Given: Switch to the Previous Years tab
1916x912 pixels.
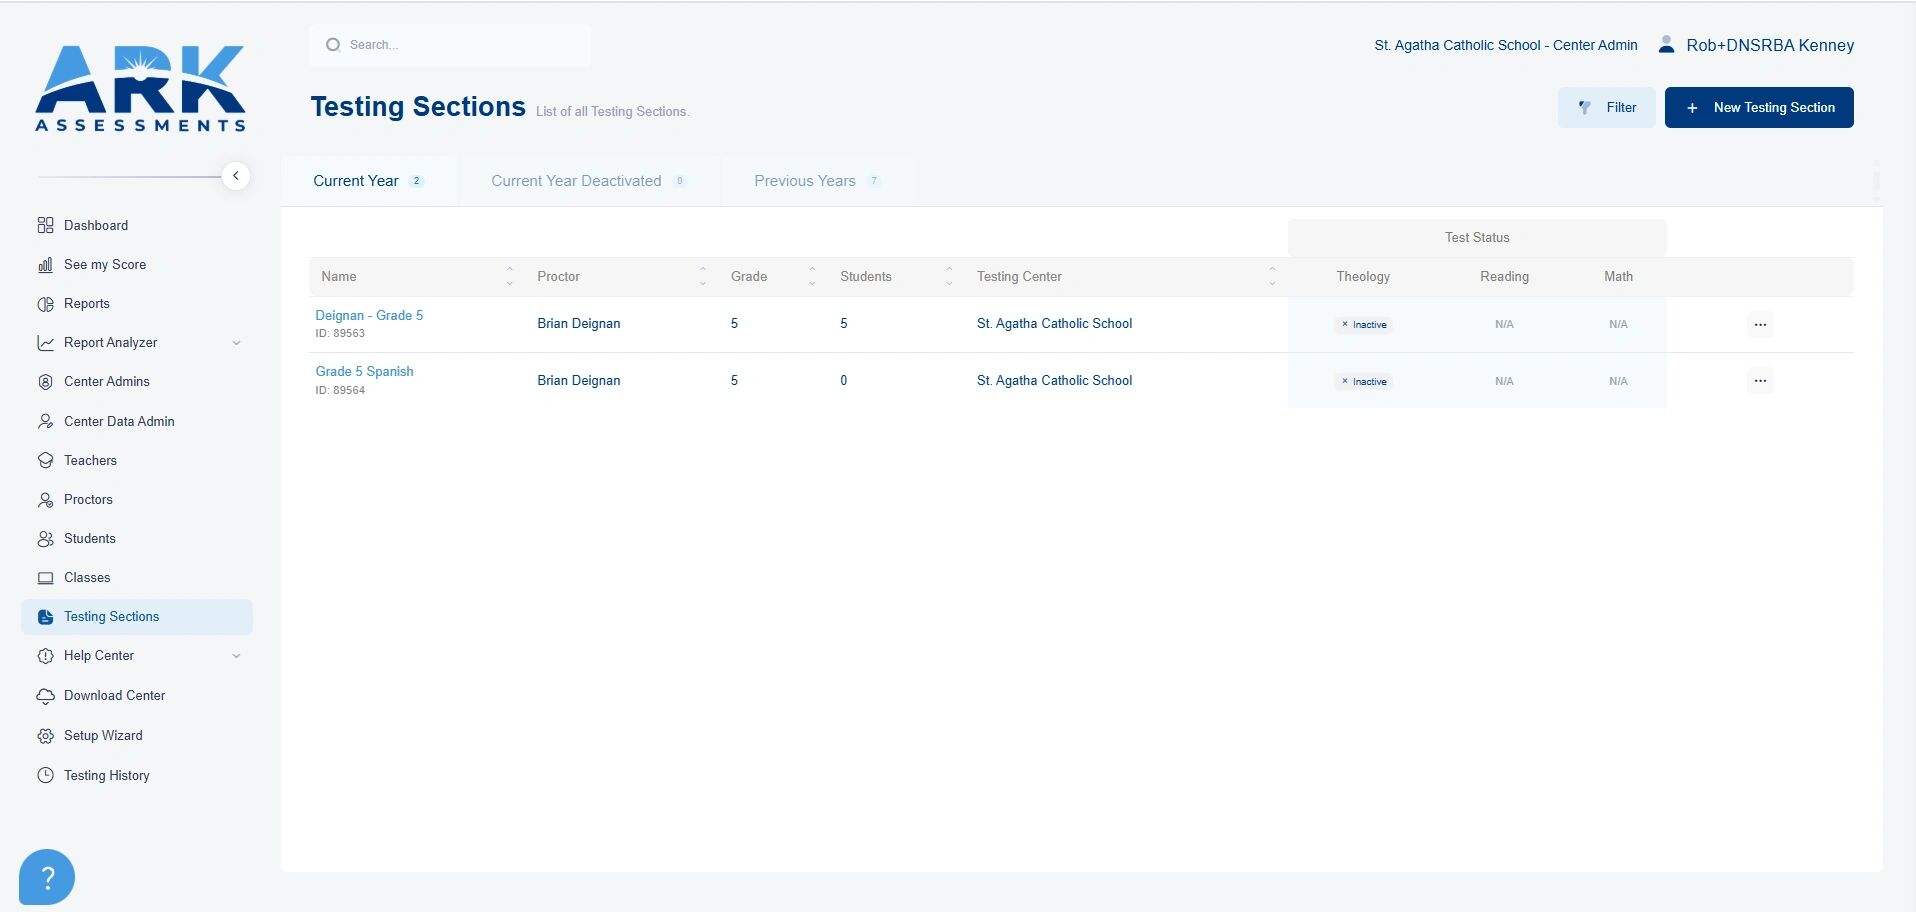Looking at the screenshot, I should [818, 181].
